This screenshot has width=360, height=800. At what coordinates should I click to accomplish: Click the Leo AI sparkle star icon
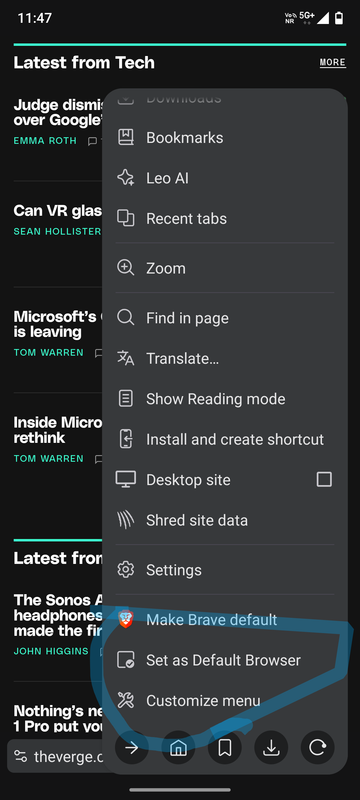click(x=125, y=178)
